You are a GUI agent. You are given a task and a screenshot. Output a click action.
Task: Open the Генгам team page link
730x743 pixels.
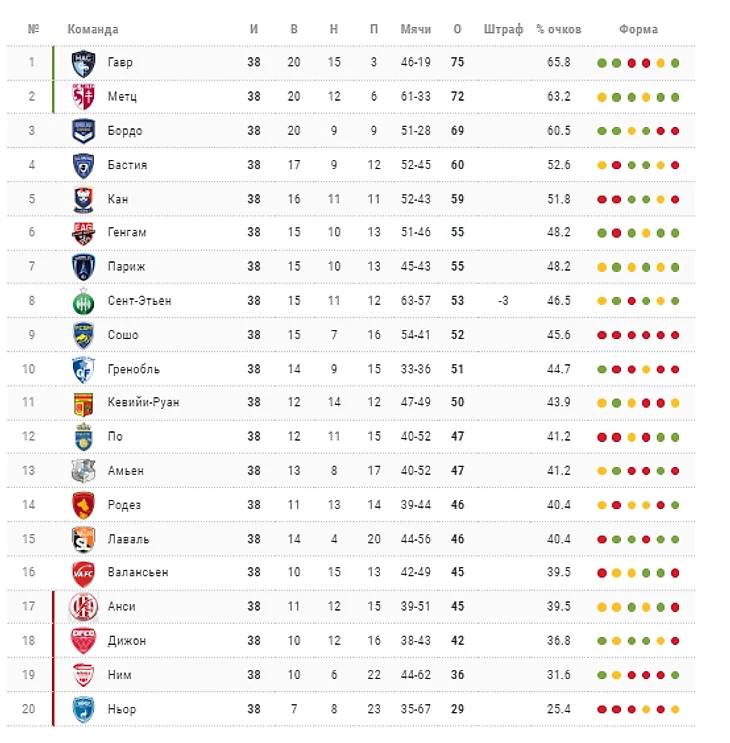[127, 233]
